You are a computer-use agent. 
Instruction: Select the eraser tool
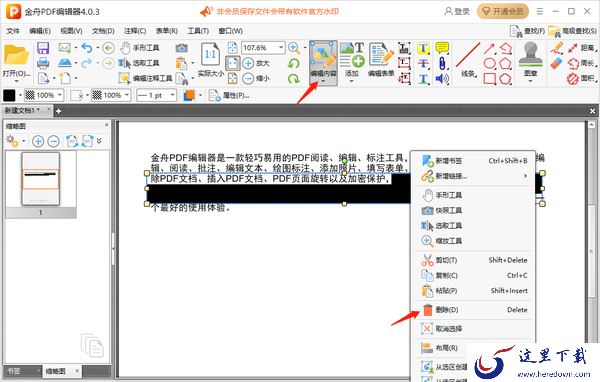(x=557, y=63)
